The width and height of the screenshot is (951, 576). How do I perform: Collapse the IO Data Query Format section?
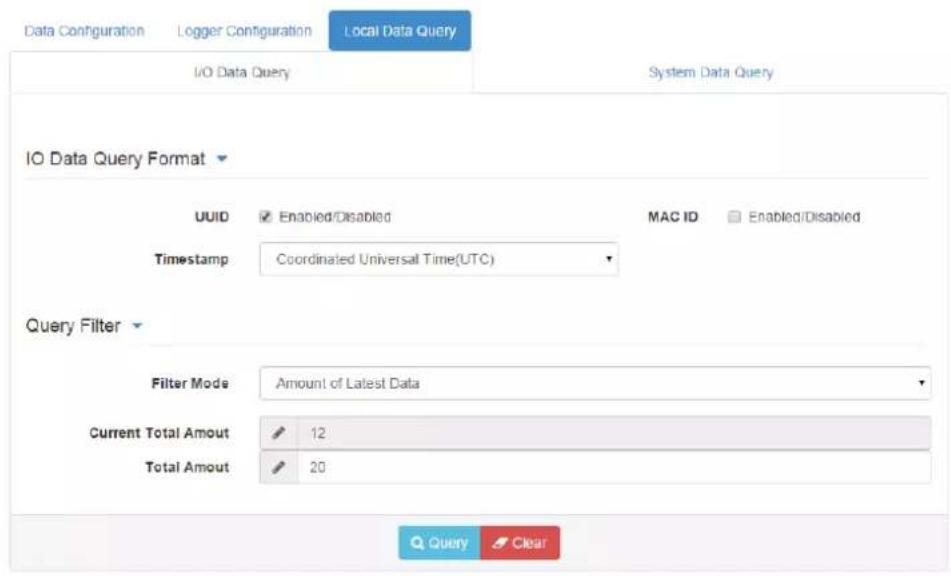222,159
